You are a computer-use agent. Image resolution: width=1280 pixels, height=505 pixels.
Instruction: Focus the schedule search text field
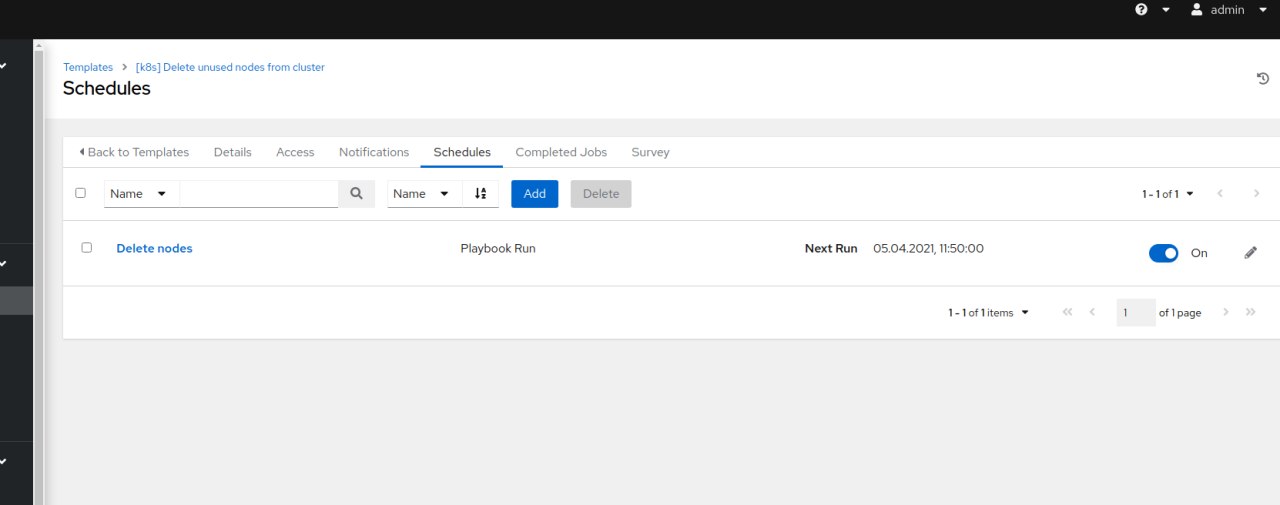pos(259,194)
